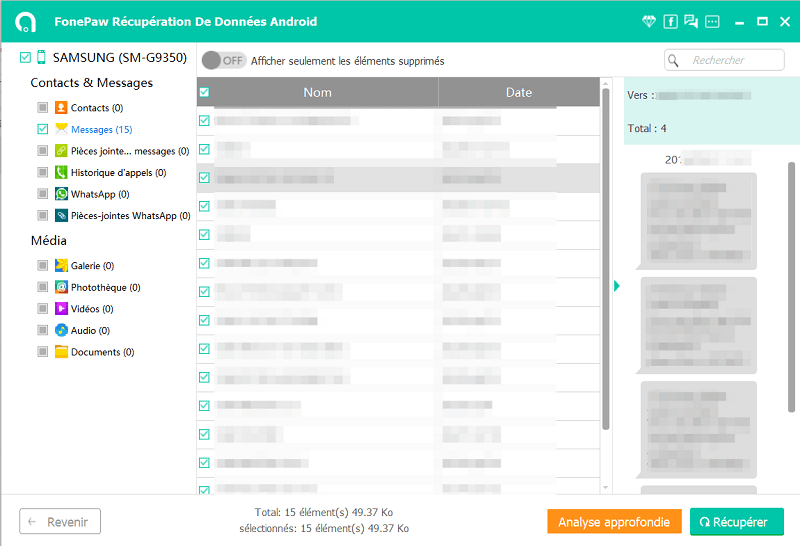This screenshot has width=800, height=546.
Task: Click the WhatsApp attachments paperclip icon
Action: (x=61, y=215)
